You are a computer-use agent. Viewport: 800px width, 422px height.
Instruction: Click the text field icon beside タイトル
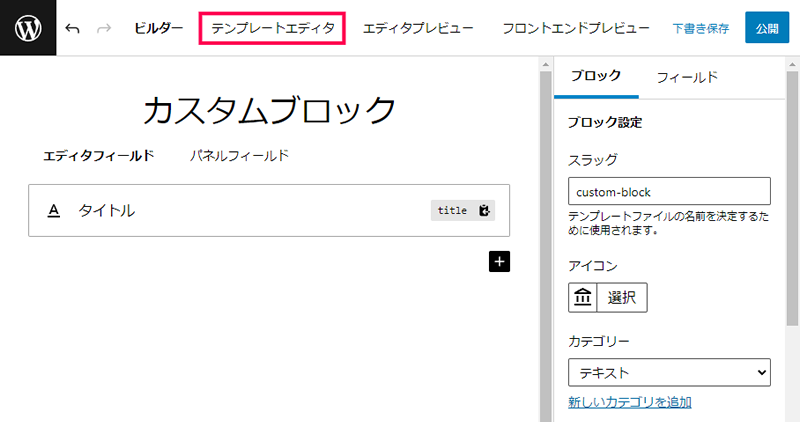[54, 211]
